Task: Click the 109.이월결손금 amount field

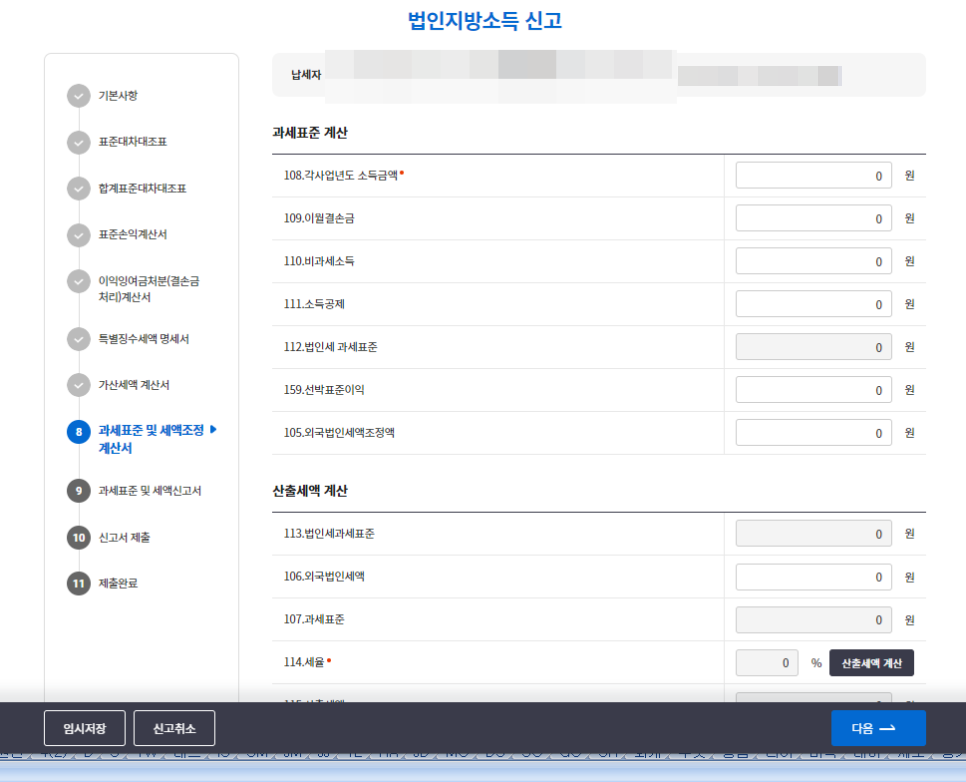Action: [813, 217]
